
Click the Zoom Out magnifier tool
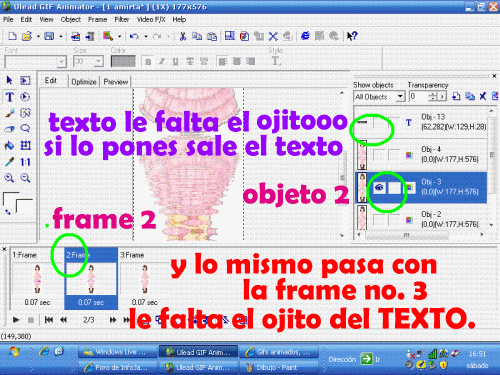pos(25,178)
